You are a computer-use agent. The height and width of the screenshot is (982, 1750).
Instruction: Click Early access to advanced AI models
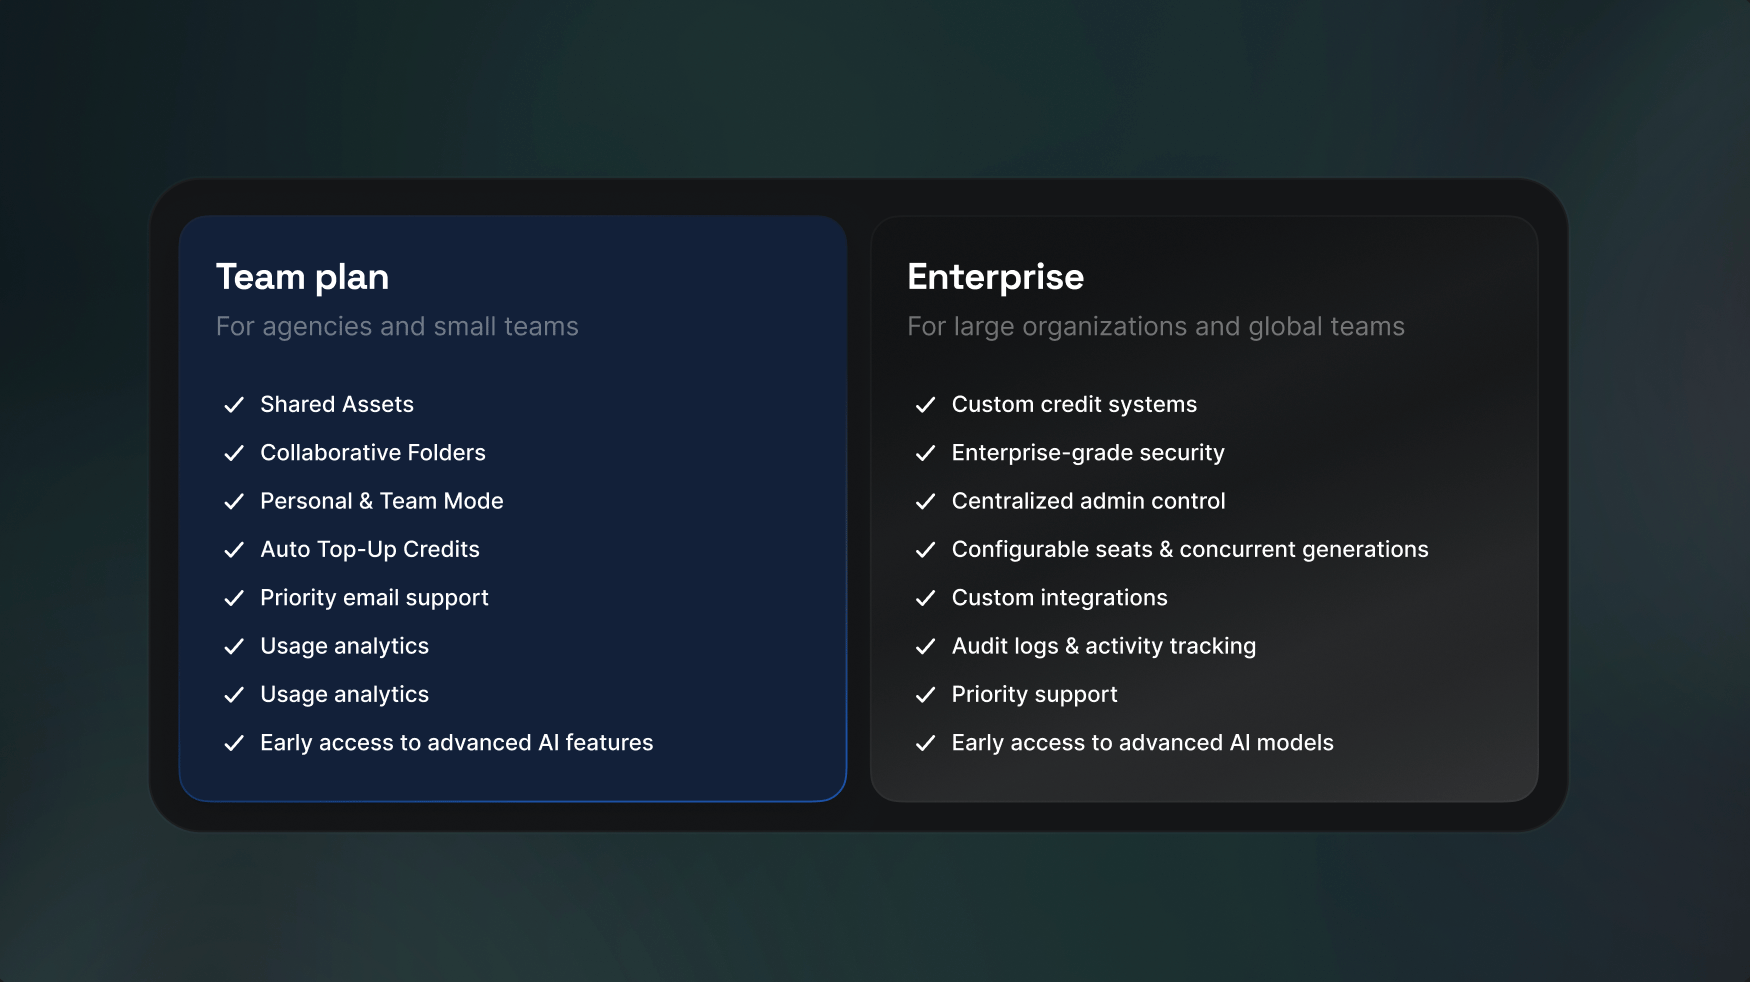(1143, 743)
